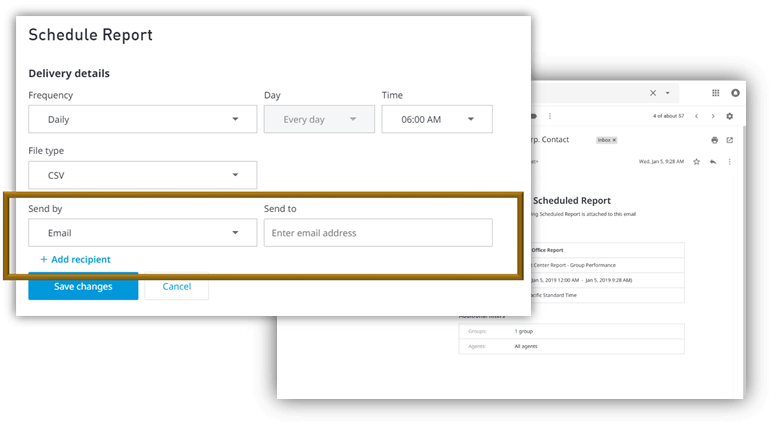Print the email using the printer icon

[714, 140]
